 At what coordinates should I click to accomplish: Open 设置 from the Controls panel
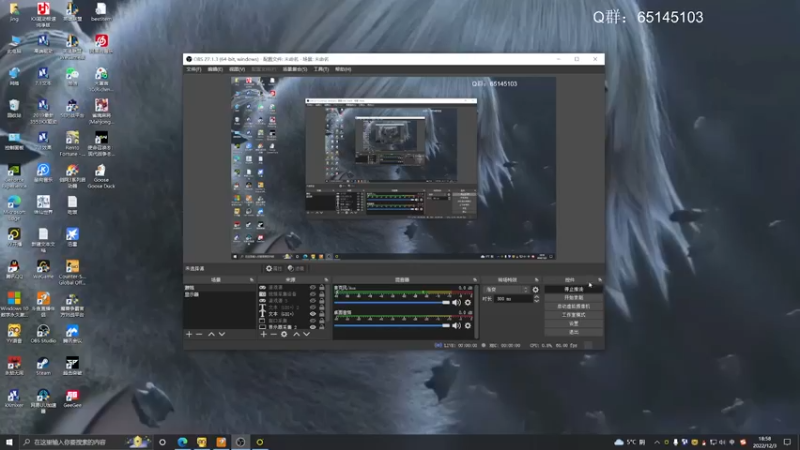573,323
